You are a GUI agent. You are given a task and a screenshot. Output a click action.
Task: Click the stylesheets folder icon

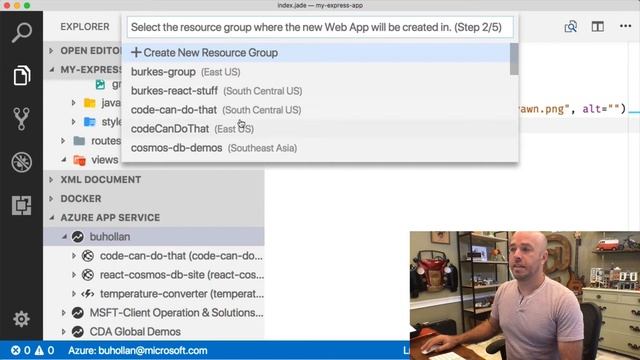[x=89, y=122]
